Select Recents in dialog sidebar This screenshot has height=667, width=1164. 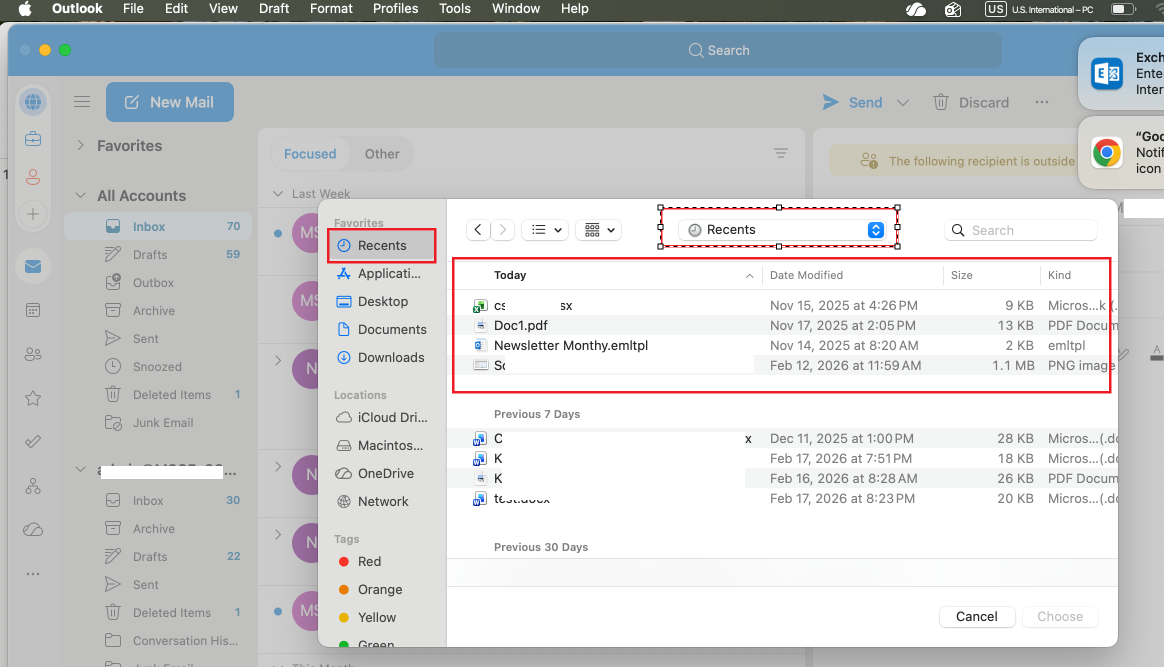[382, 246]
